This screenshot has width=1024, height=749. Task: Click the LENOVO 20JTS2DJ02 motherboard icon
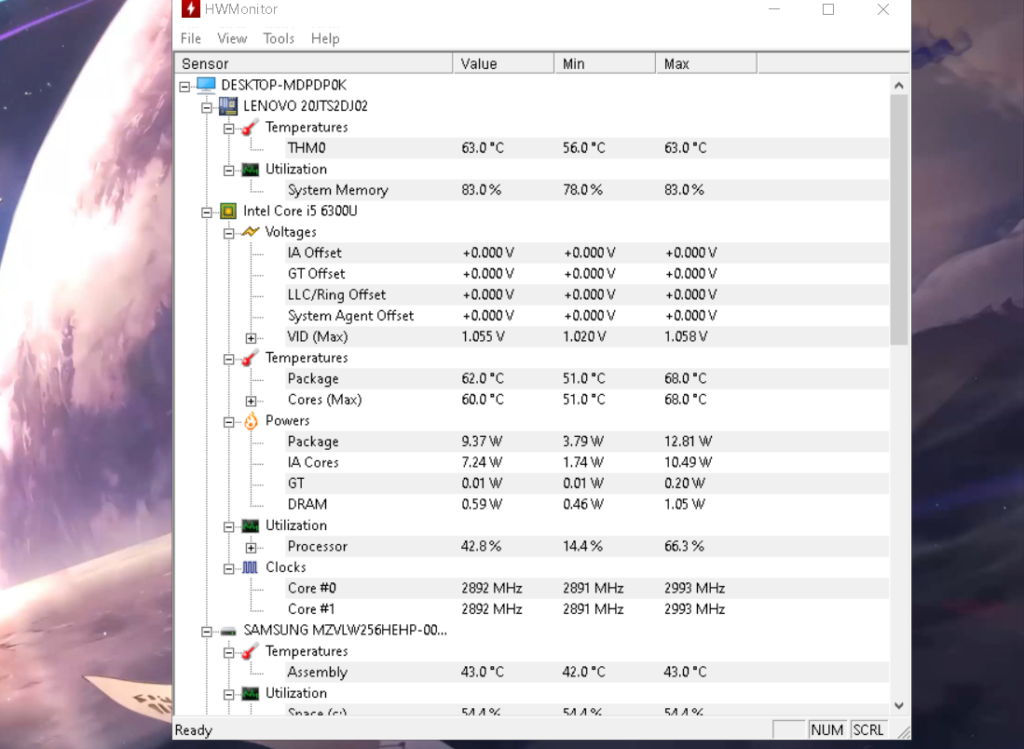(x=228, y=106)
